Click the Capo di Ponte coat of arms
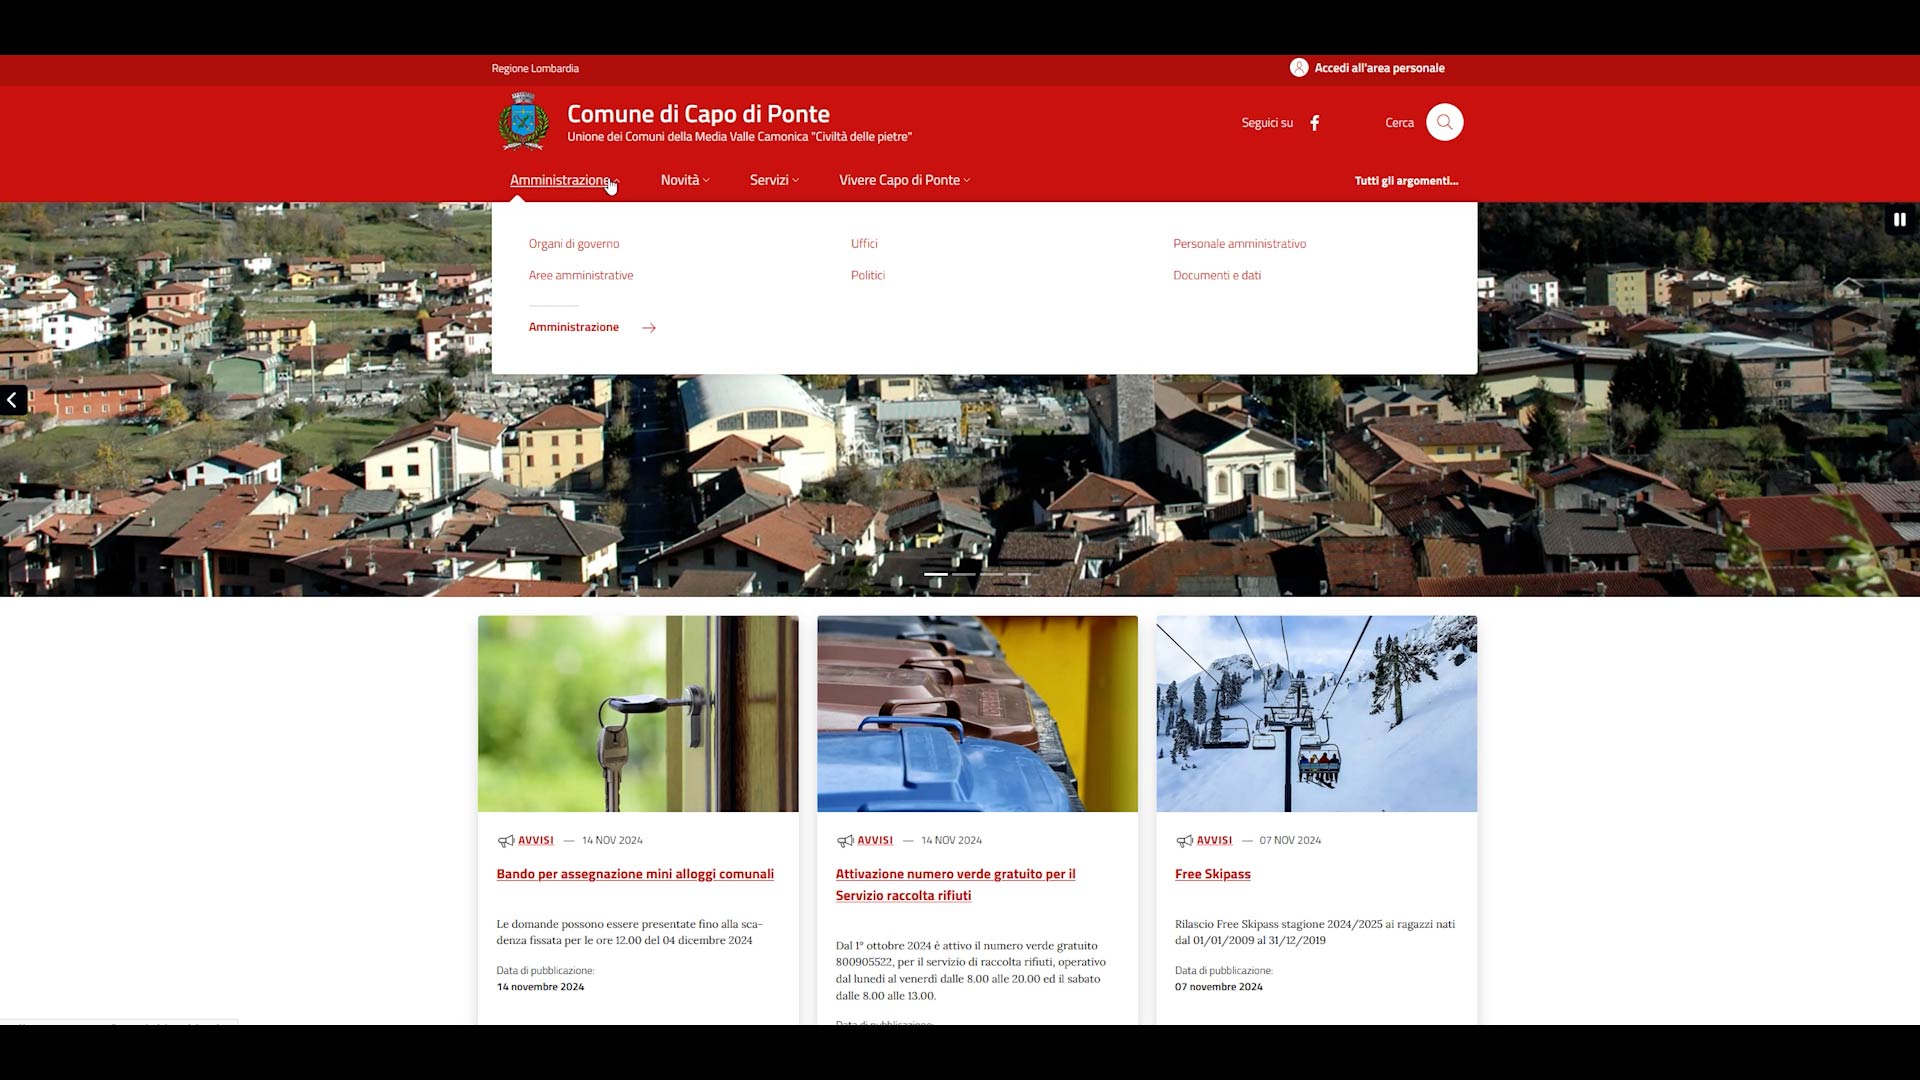Image resolution: width=1920 pixels, height=1080 pixels. point(523,121)
